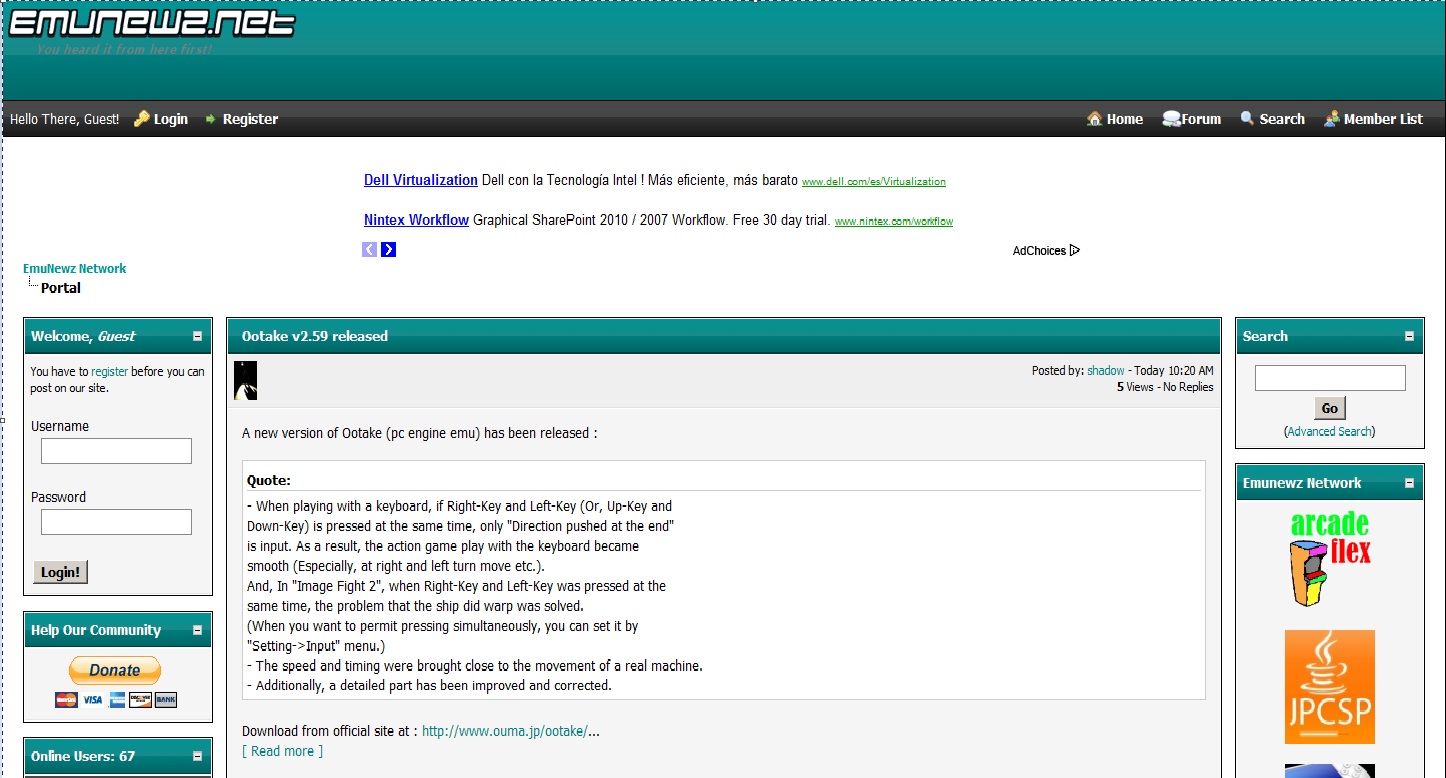Click the green arrow icon beside Register
This screenshot has width=1446, height=778.
pos(210,119)
